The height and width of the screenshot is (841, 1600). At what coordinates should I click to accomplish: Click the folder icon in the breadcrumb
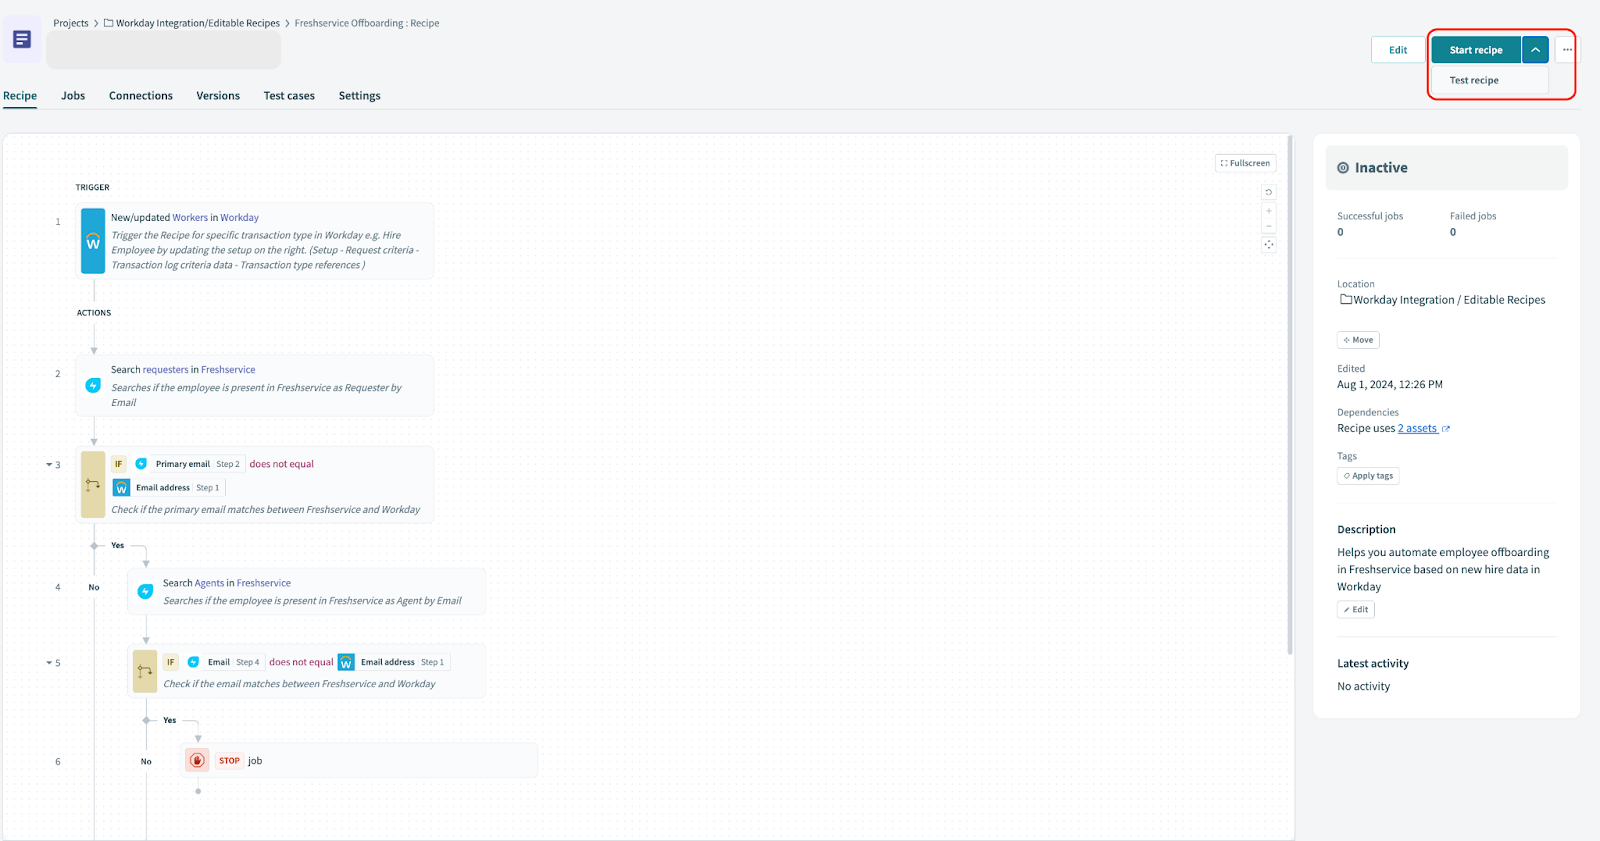(x=109, y=23)
